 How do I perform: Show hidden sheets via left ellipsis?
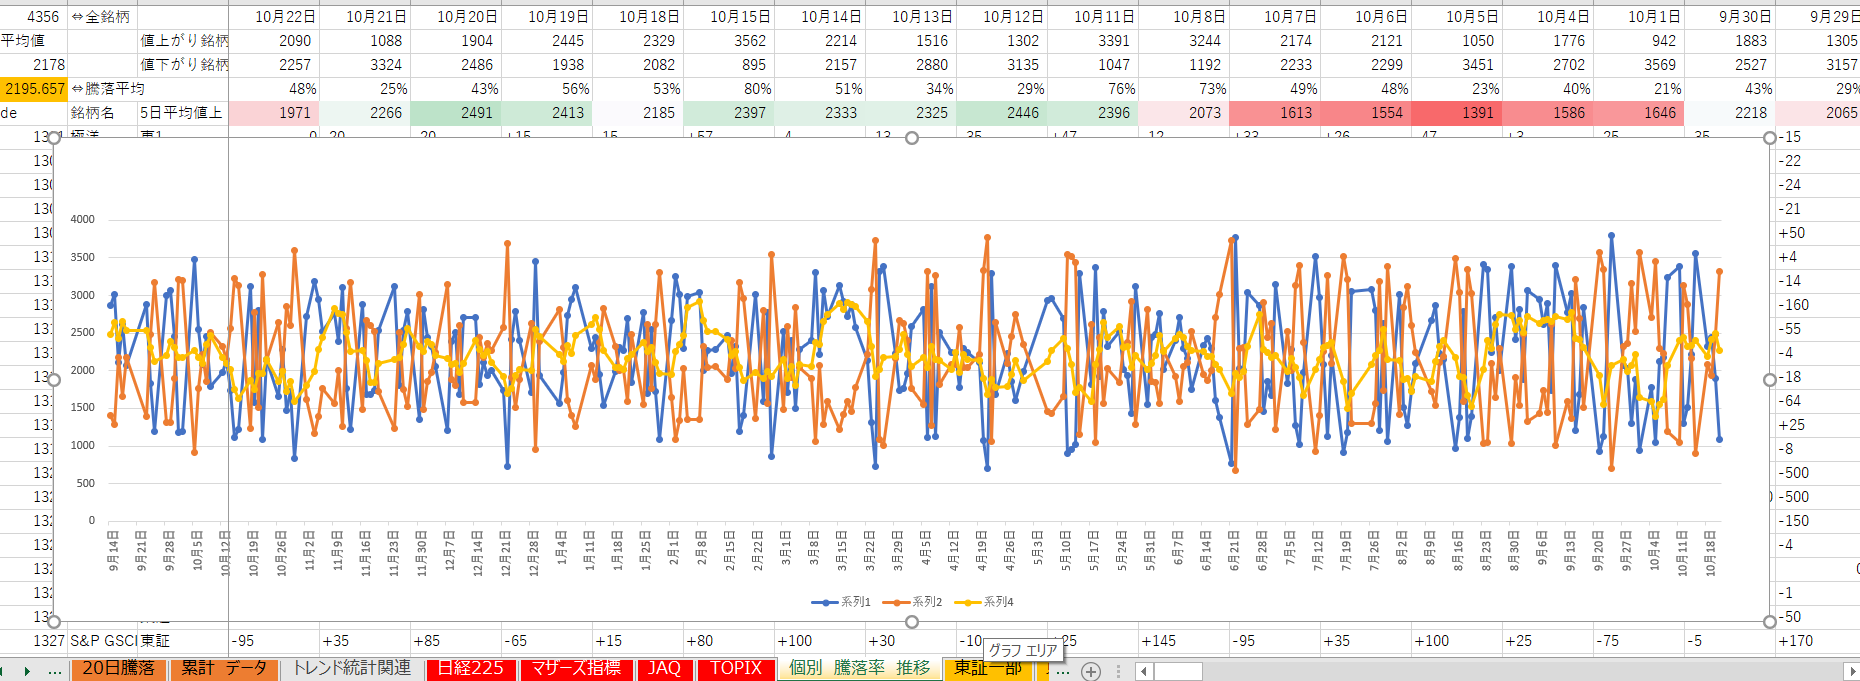(x=54, y=670)
